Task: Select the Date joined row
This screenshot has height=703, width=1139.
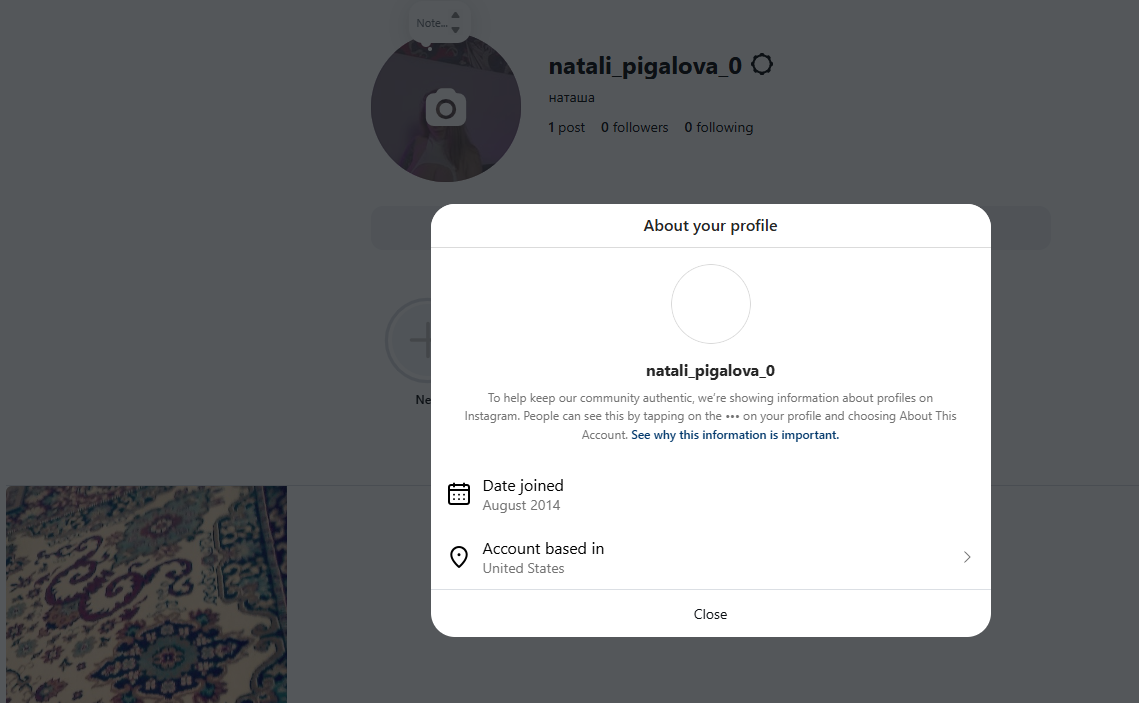Action: click(x=710, y=495)
